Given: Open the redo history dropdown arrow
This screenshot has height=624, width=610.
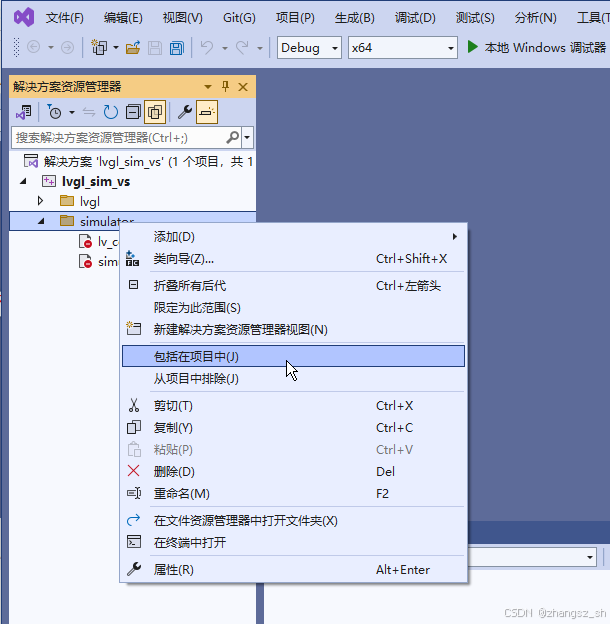Looking at the screenshot, I should tap(260, 48).
